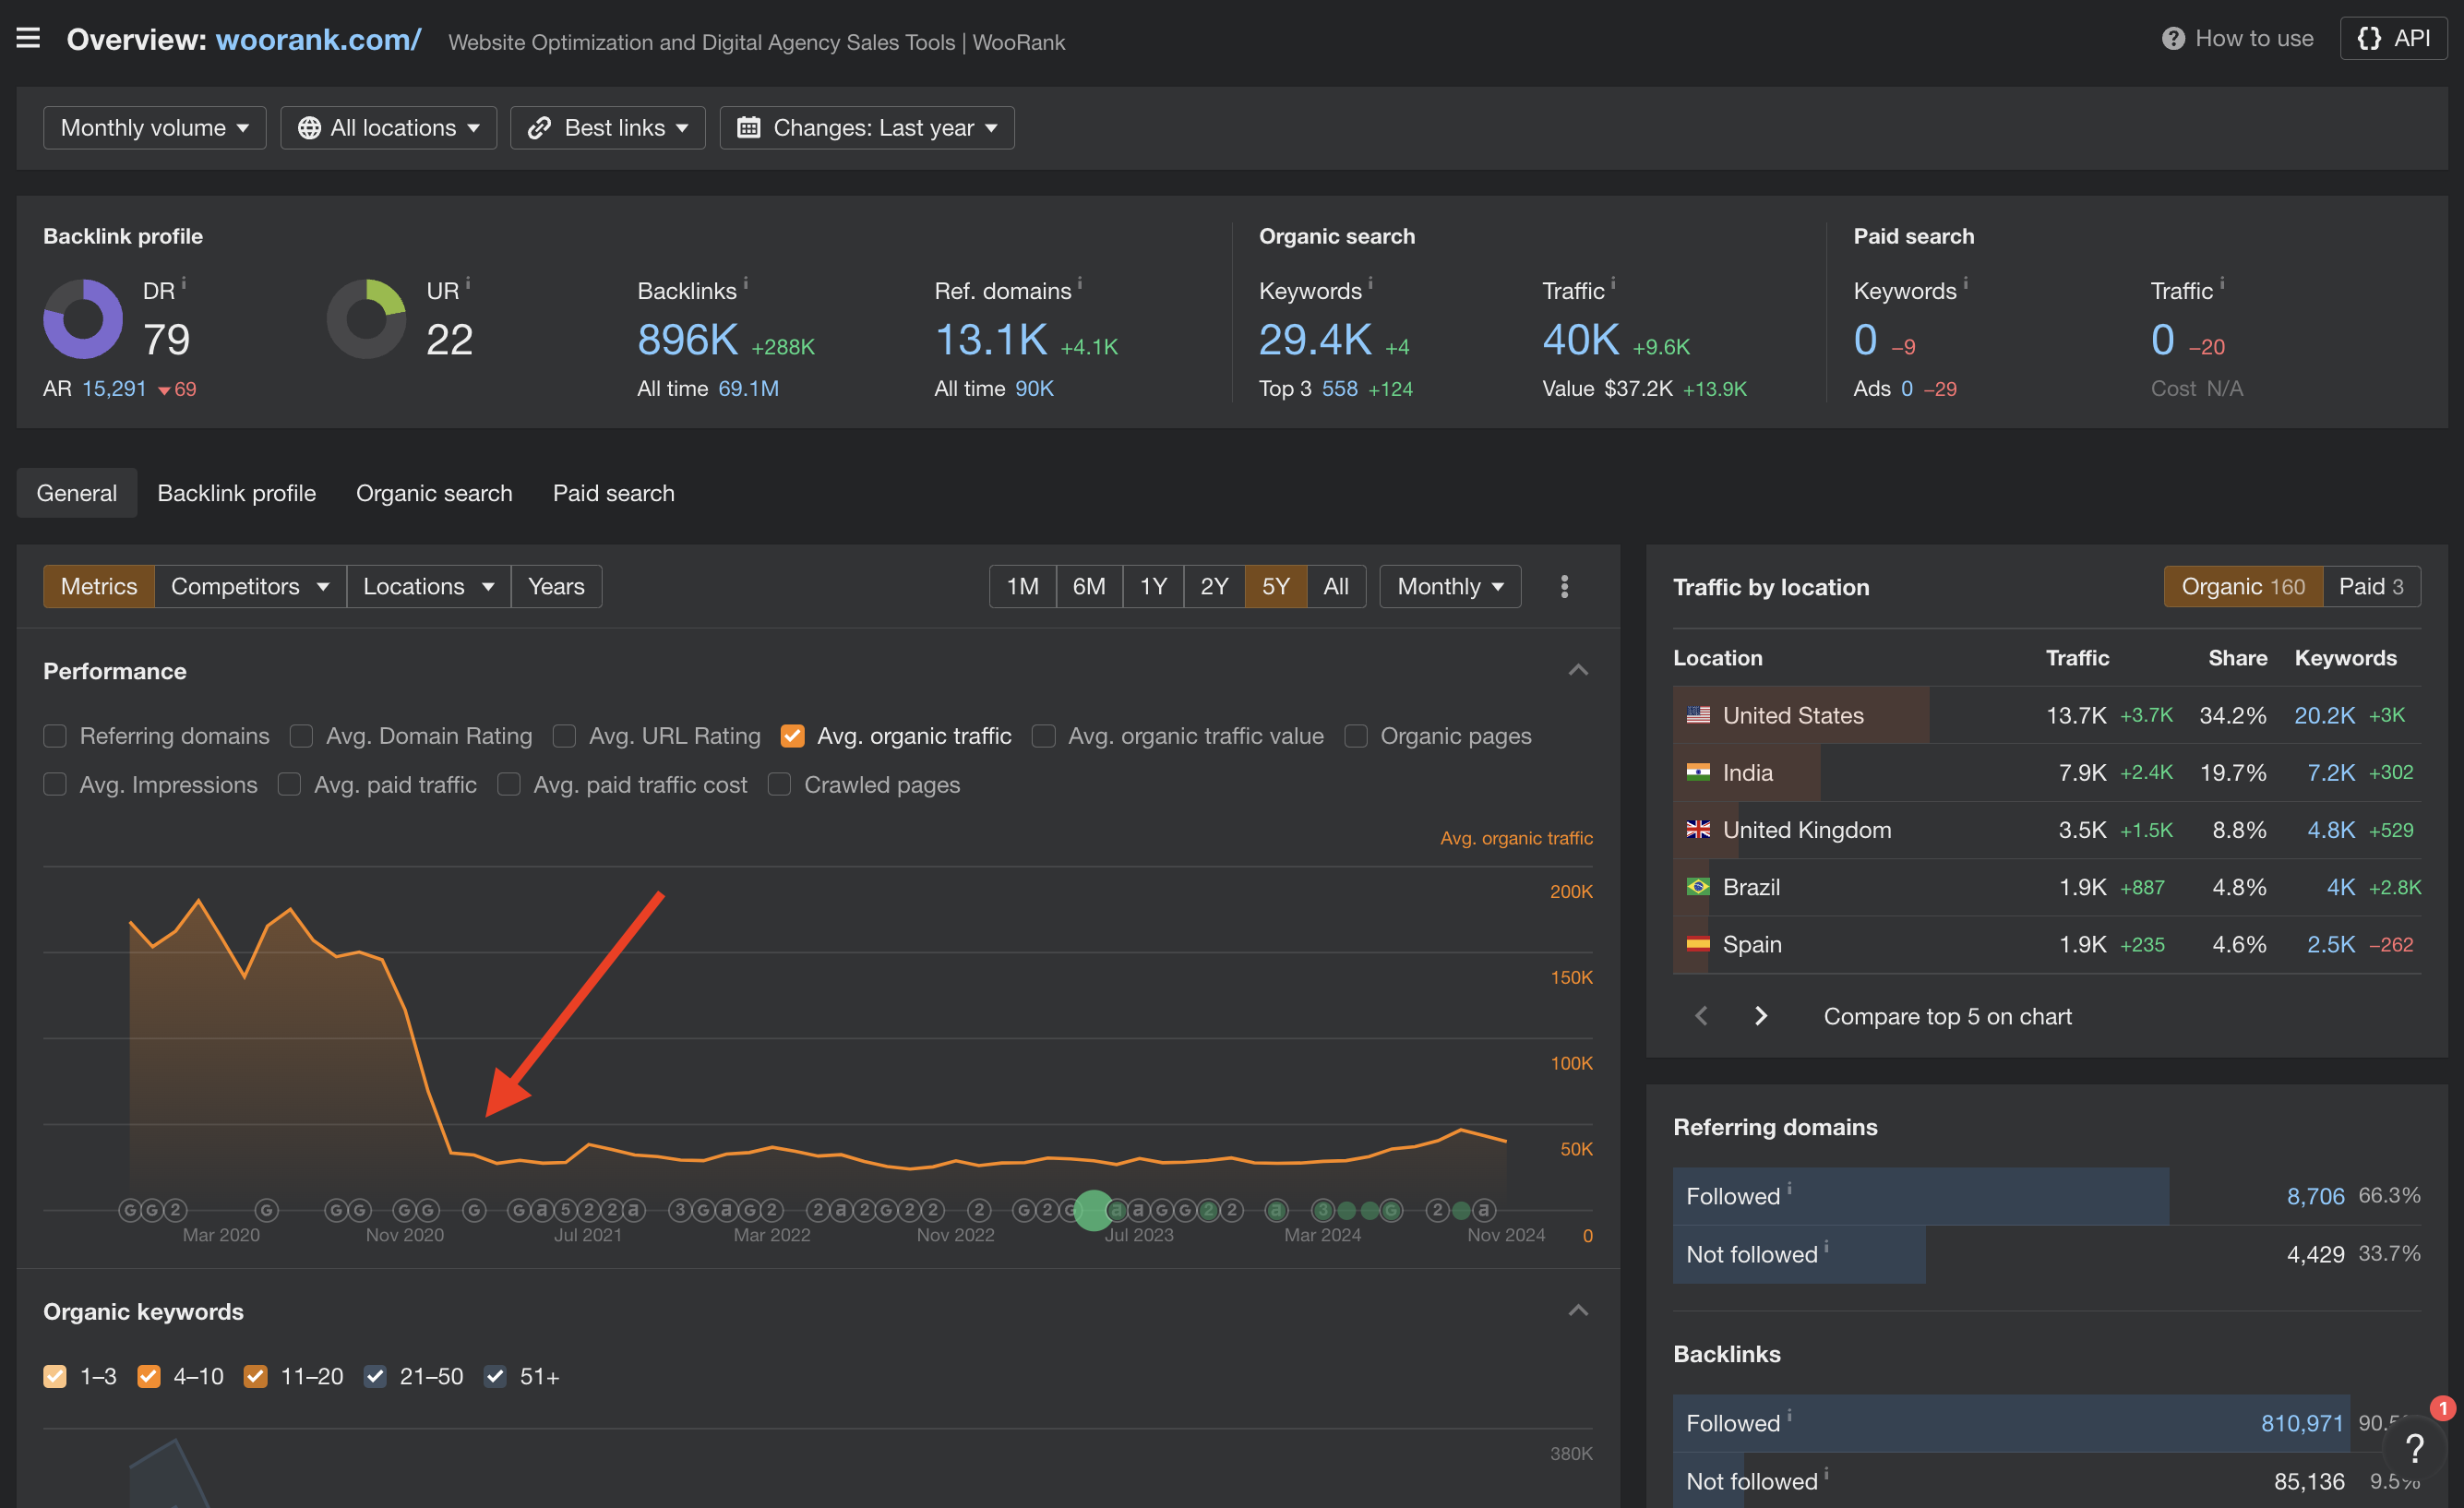Enable Avg. organic traffic value checkbox
Viewport: 2464px width, 1508px height.
[x=1043, y=736]
